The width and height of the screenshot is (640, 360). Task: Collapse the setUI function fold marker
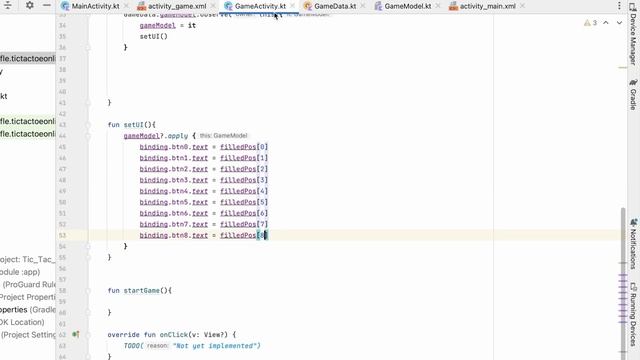click(88, 124)
